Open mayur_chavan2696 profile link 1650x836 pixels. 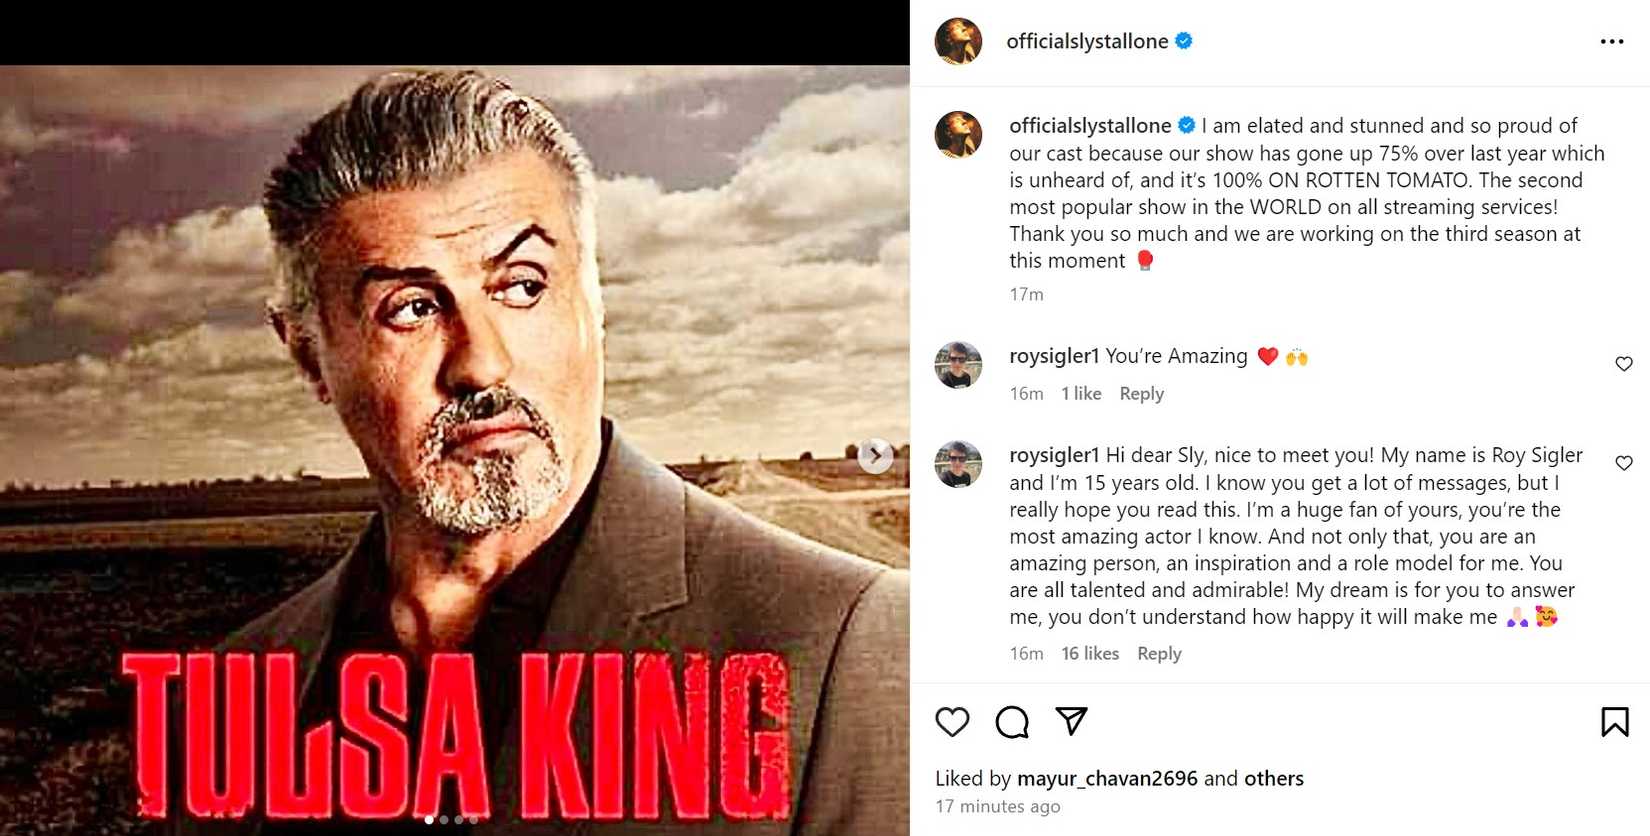(1107, 778)
